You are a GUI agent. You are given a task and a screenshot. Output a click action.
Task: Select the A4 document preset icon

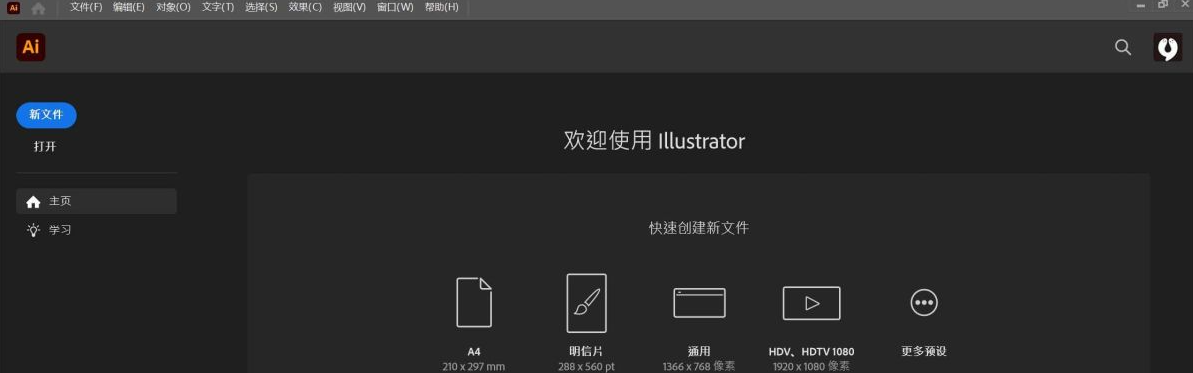(x=474, y=302)
